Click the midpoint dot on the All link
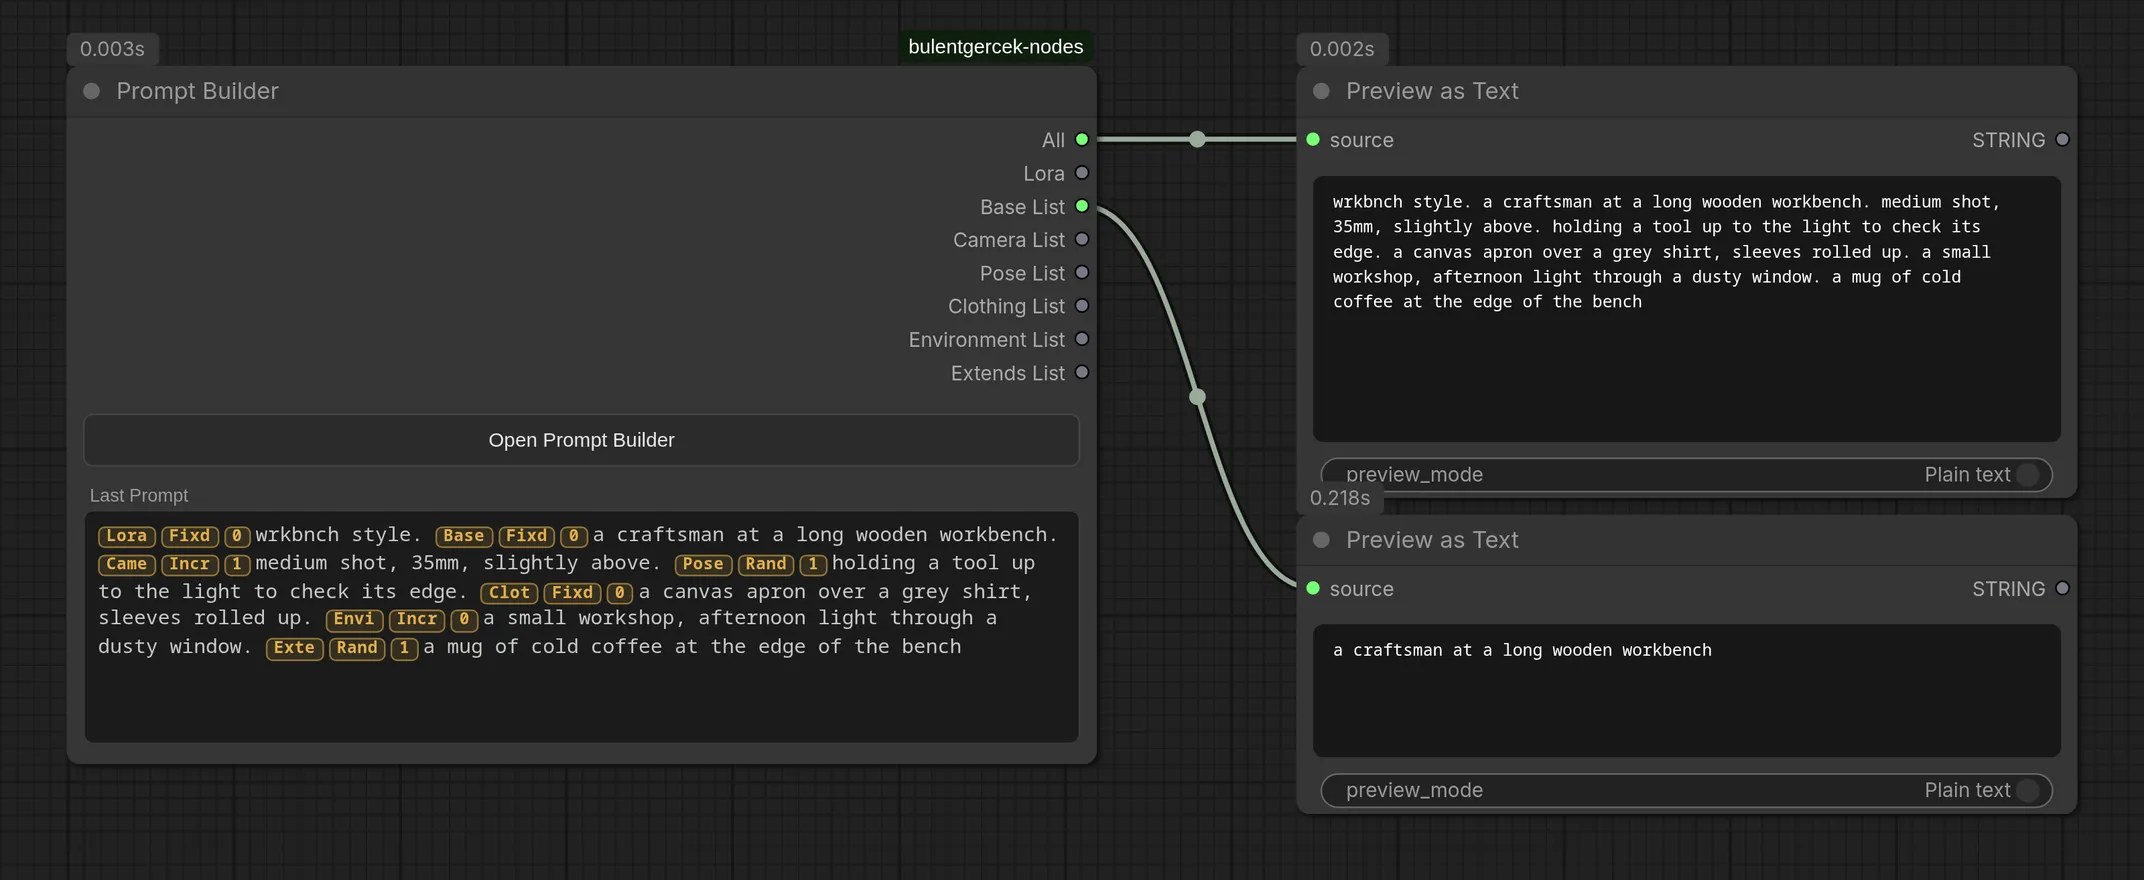 click(x=1197, y=139)
